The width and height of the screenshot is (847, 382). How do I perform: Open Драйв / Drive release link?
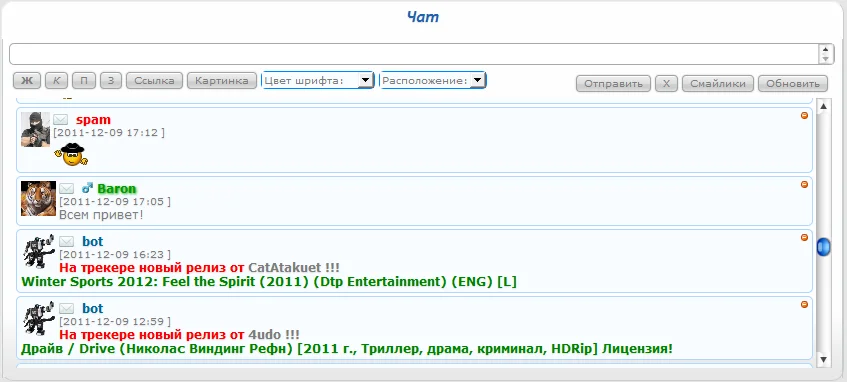point(347,349)
